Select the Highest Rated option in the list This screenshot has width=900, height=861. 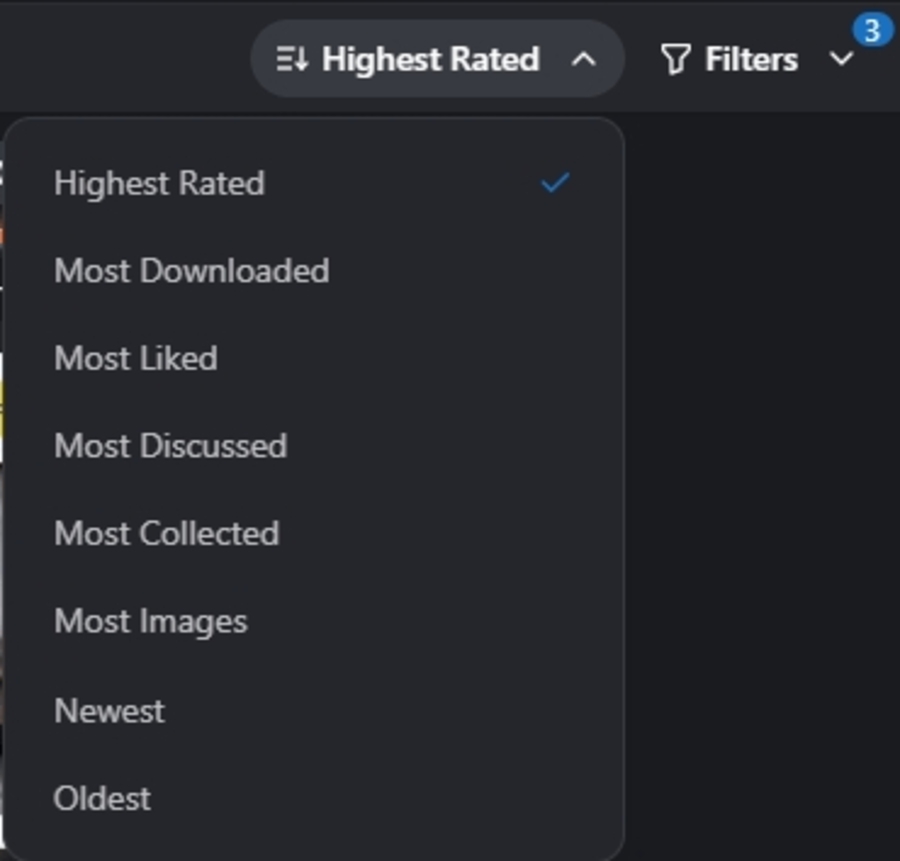314,183
